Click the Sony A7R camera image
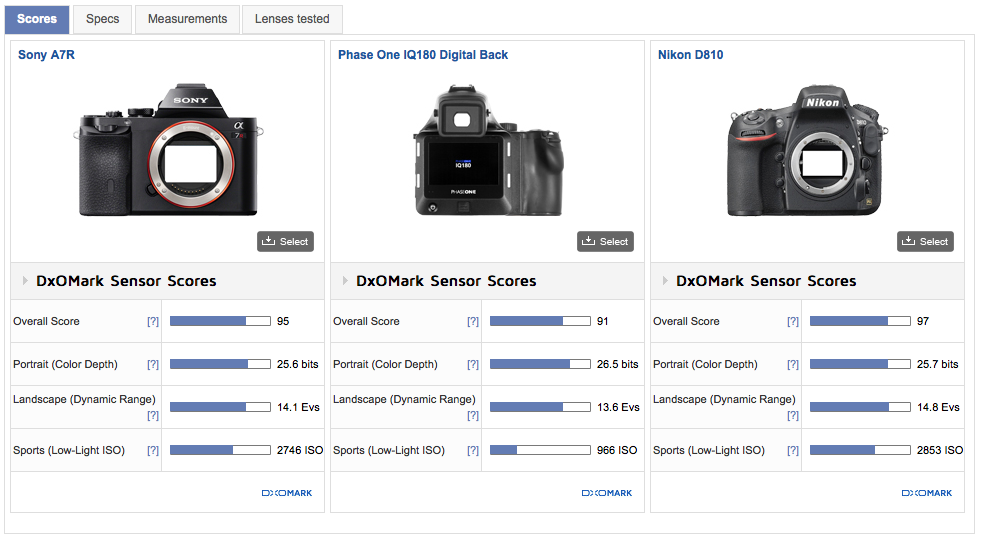983x540 pixels. (x=168, y=151)
